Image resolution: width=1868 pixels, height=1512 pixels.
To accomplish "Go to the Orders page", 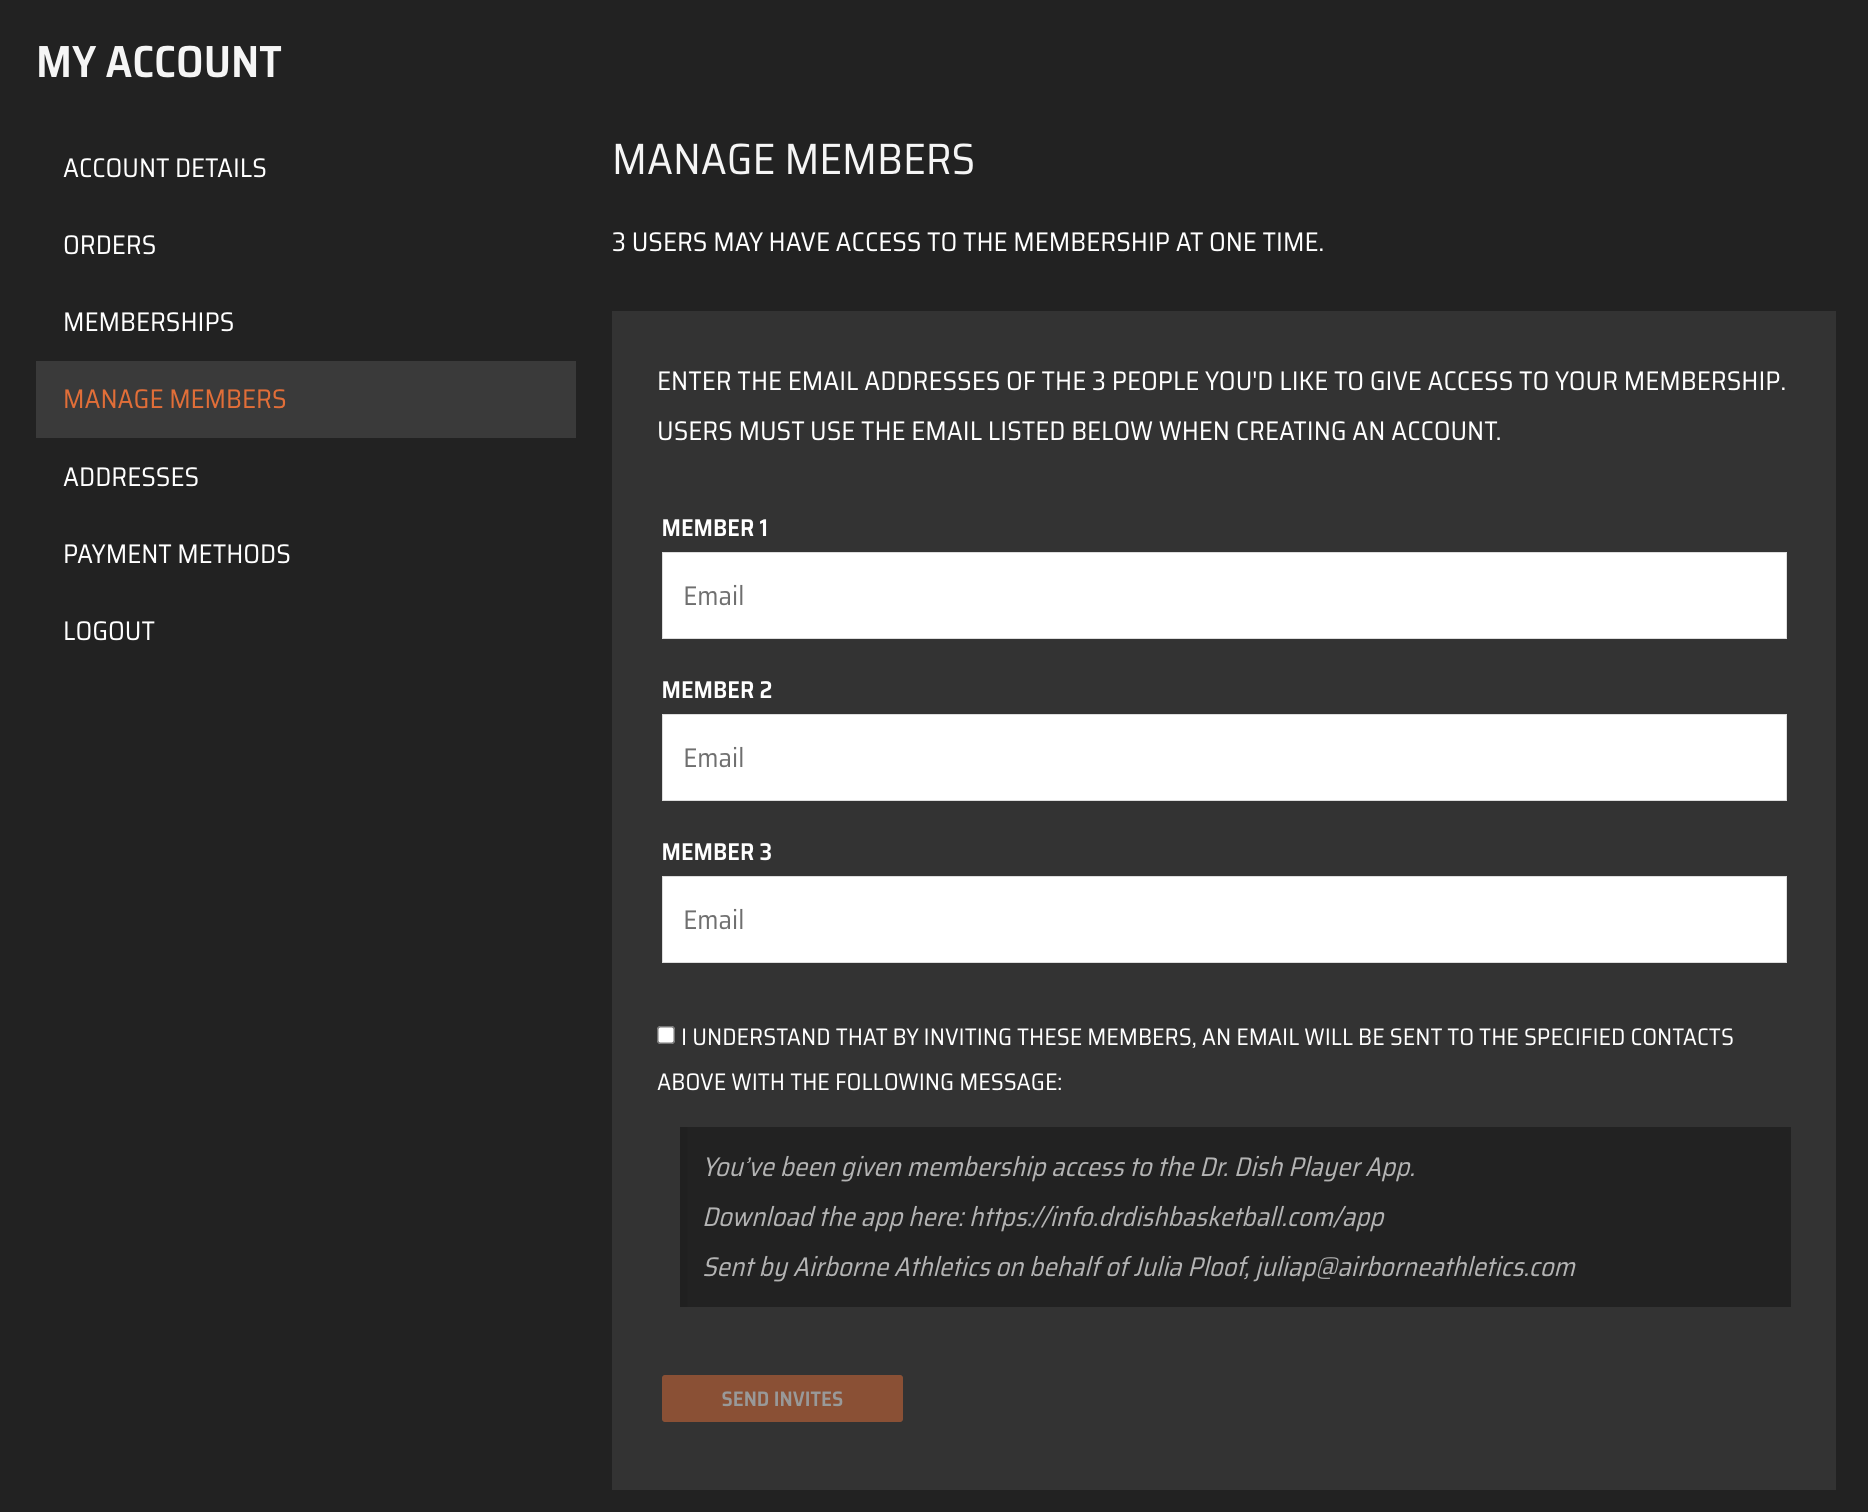I will coord(110,245).
